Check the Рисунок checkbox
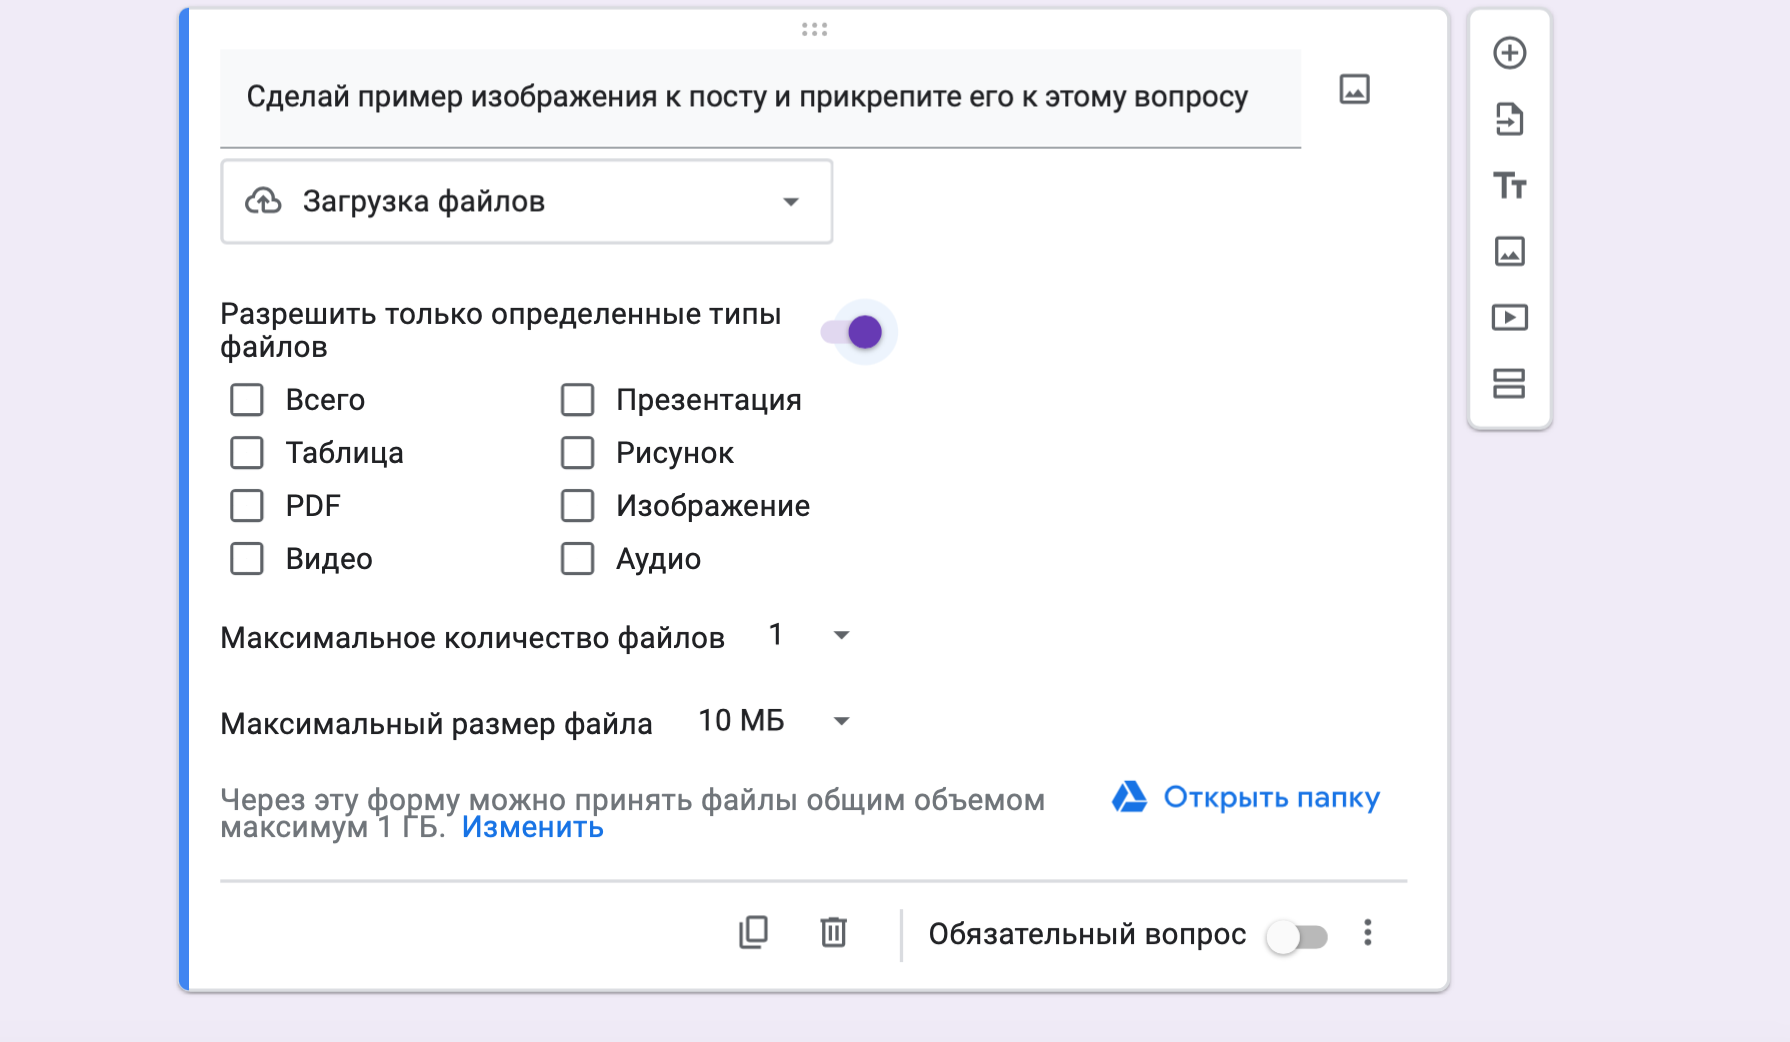Viewport: 1790px width, 1042px height. point(578,453)
